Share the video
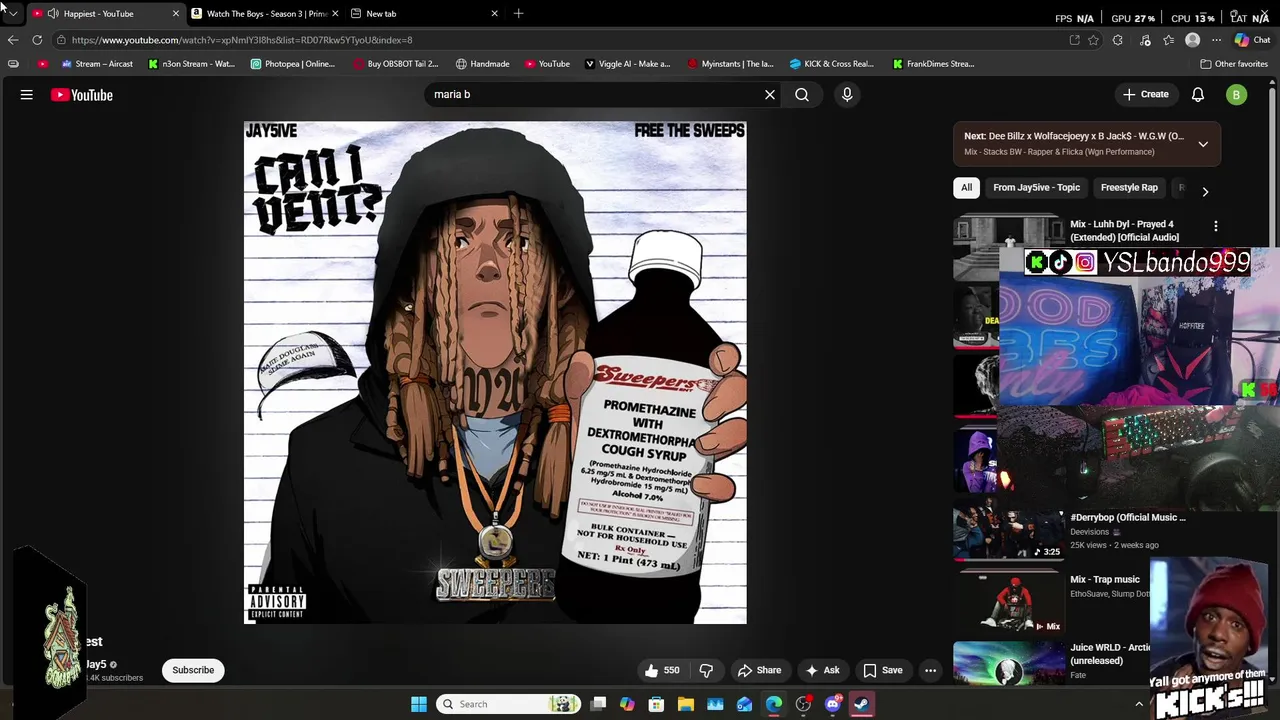This screenshot has width=1280, height=720. [759, 670]
